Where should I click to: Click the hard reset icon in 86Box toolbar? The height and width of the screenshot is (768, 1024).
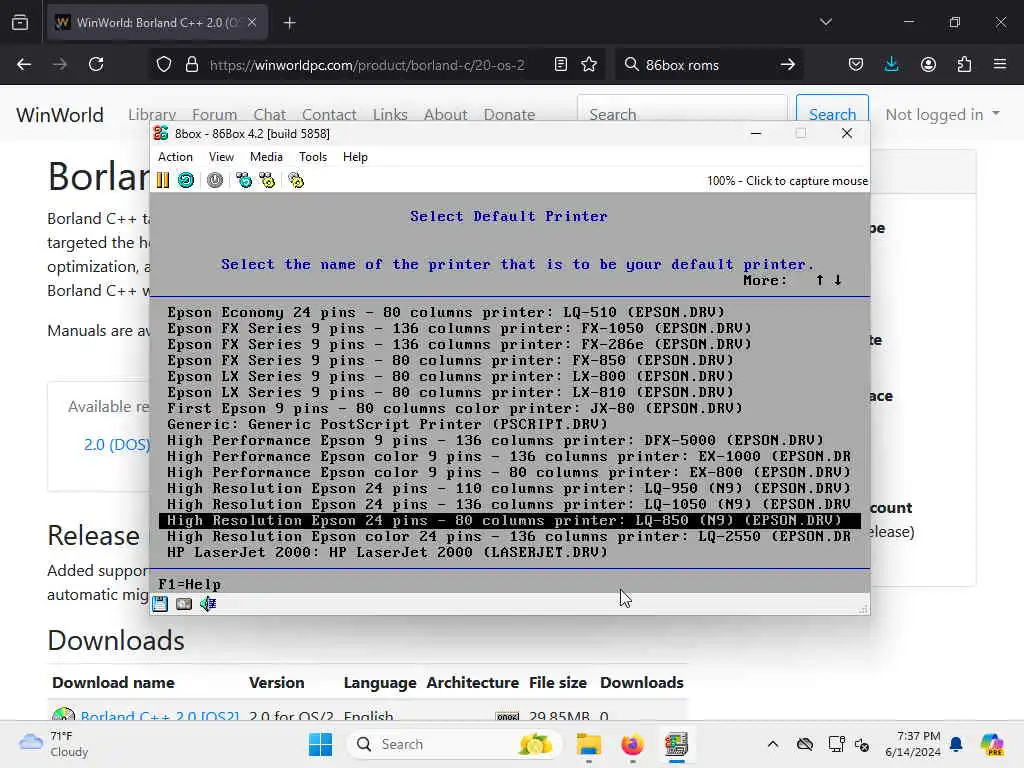tap(186, 180)
